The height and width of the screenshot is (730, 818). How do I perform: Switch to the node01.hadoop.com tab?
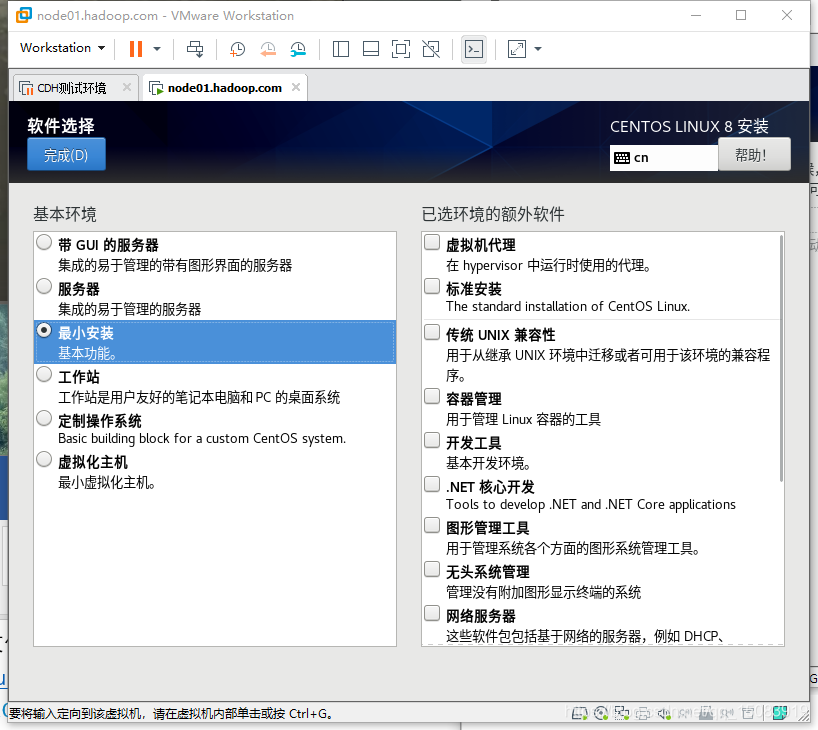coord(225,88)
